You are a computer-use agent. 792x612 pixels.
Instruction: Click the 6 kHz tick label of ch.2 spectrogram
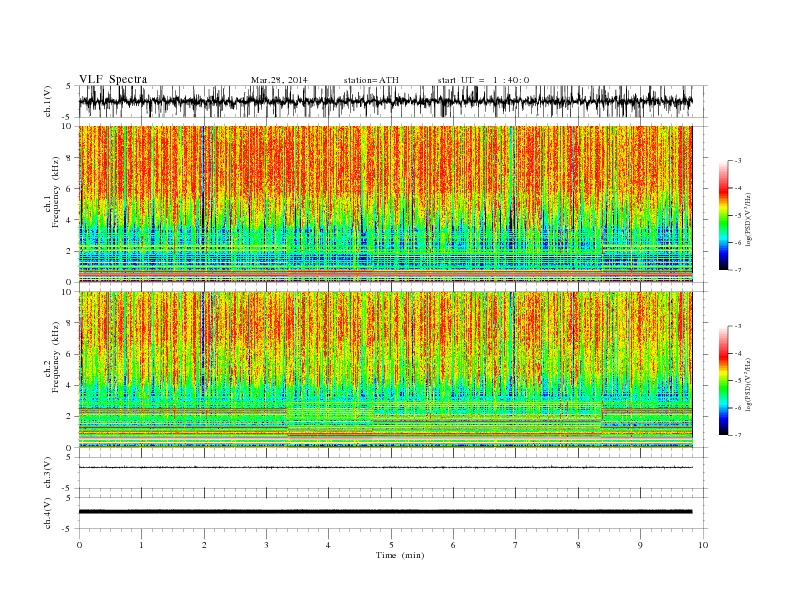[69, 354]
